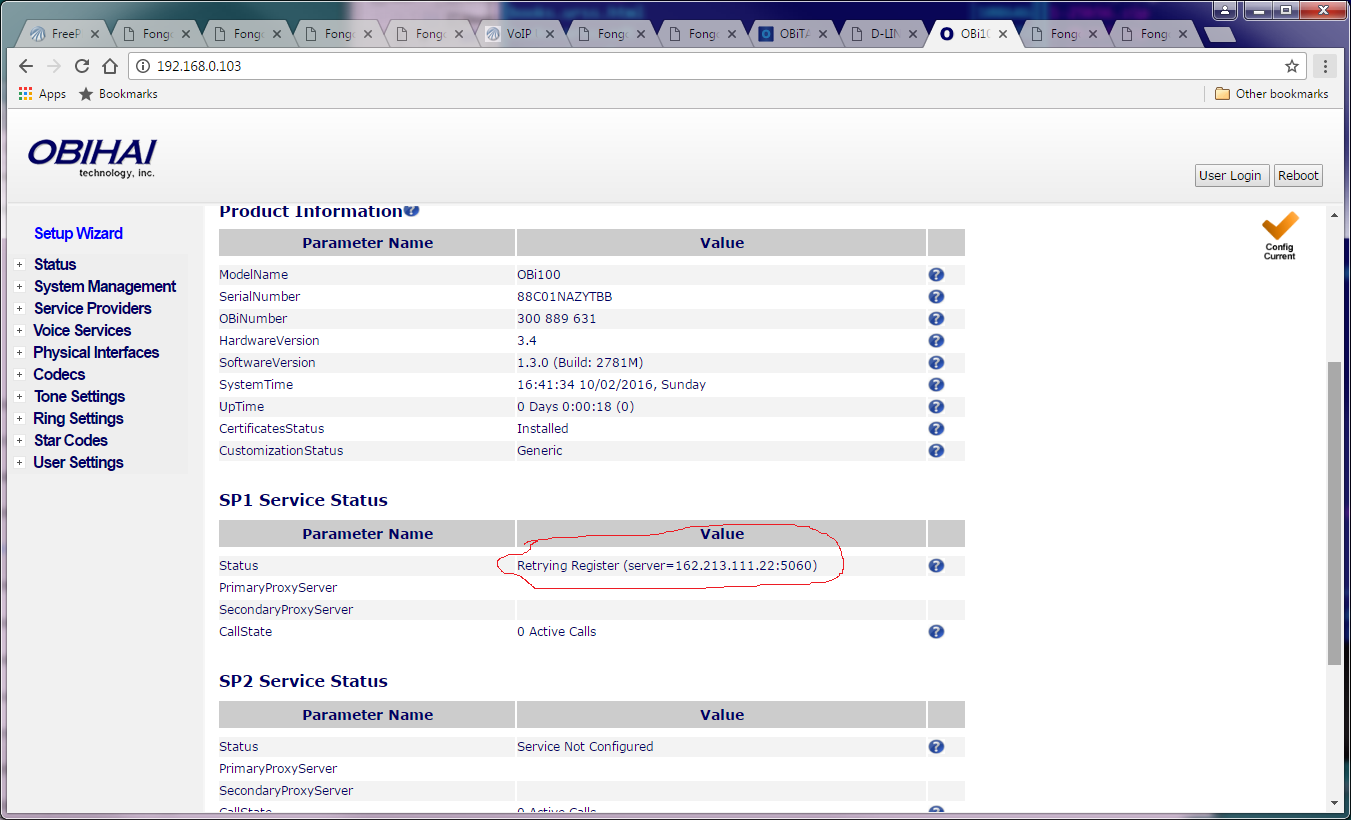
Task: Open a new browser tab
Action: pos(1219,34)
